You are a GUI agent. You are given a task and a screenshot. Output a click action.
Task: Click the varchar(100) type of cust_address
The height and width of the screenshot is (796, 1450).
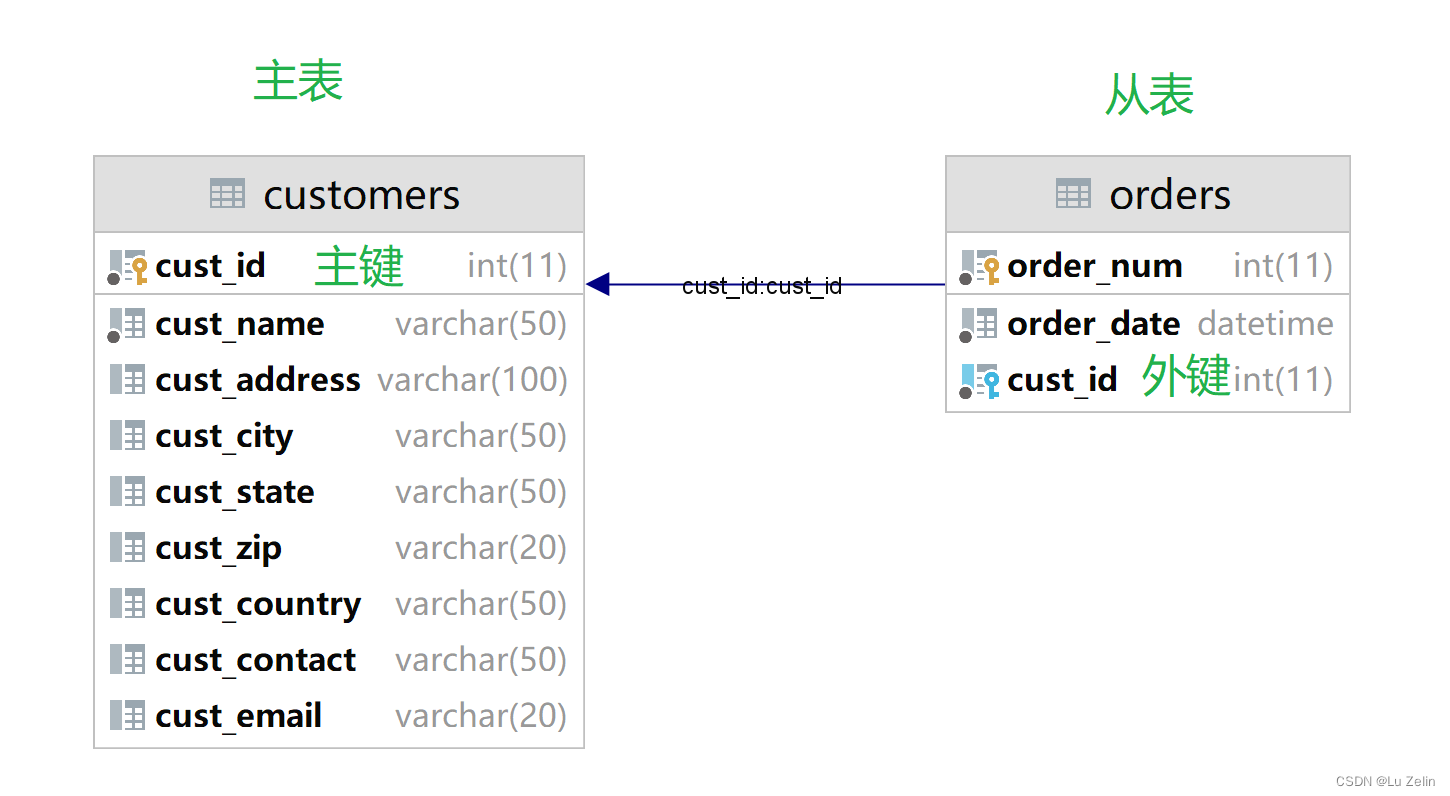[x=472, y=380]
